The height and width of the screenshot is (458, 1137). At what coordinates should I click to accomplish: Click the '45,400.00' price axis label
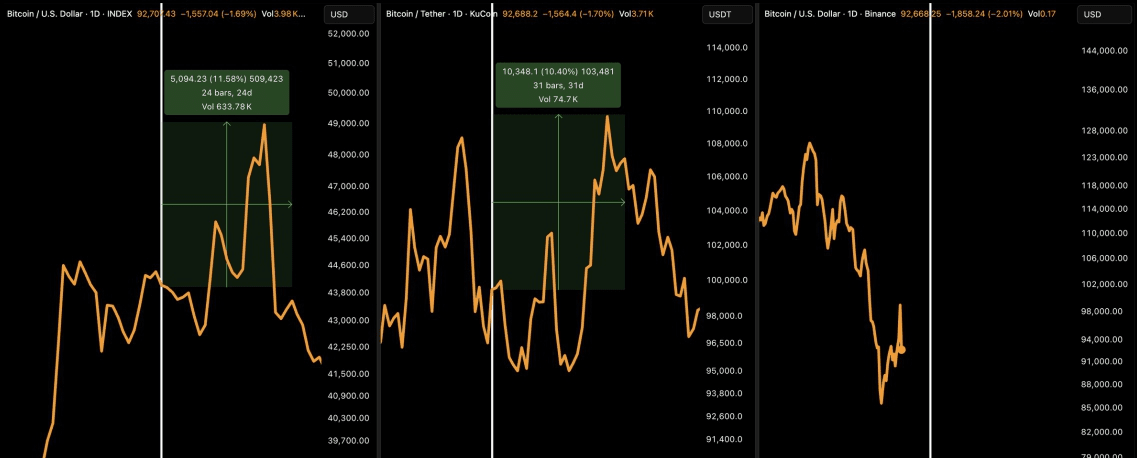click(349, 238)
